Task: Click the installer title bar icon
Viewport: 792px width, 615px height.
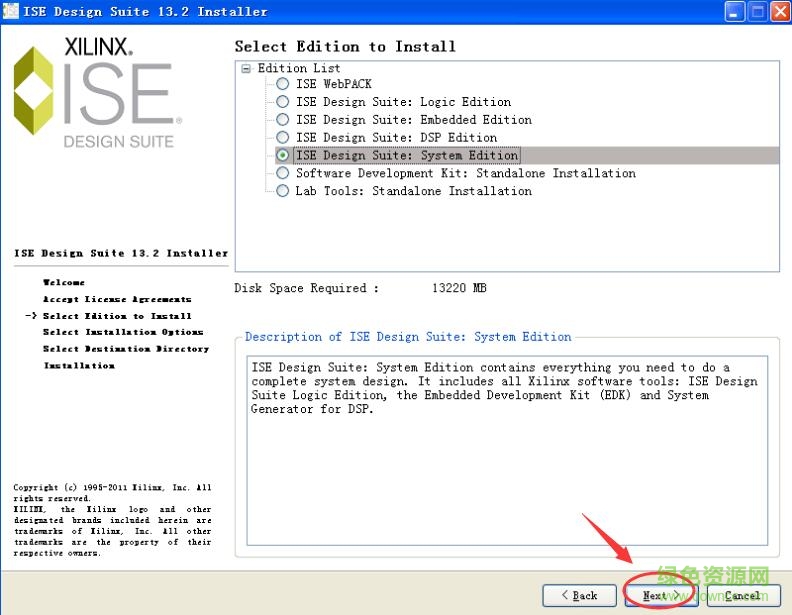Action: (x=12, y=12)
